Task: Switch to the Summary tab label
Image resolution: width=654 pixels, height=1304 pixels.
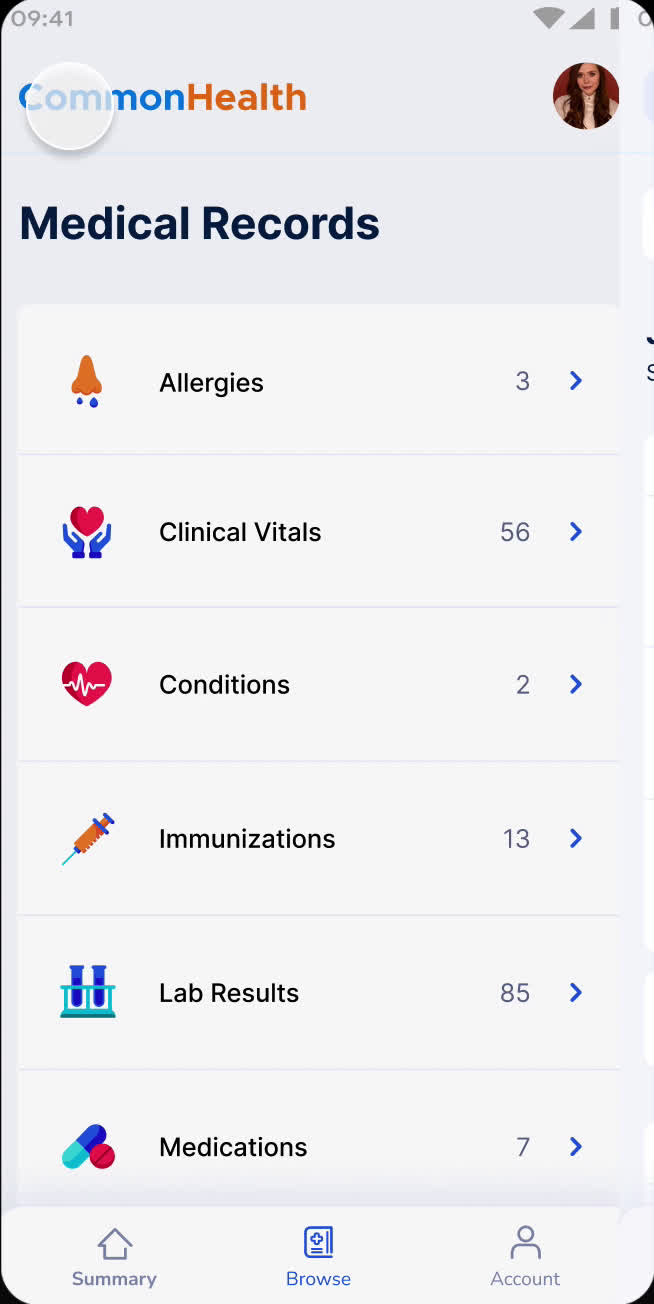Action: (x=114, y=1279)
